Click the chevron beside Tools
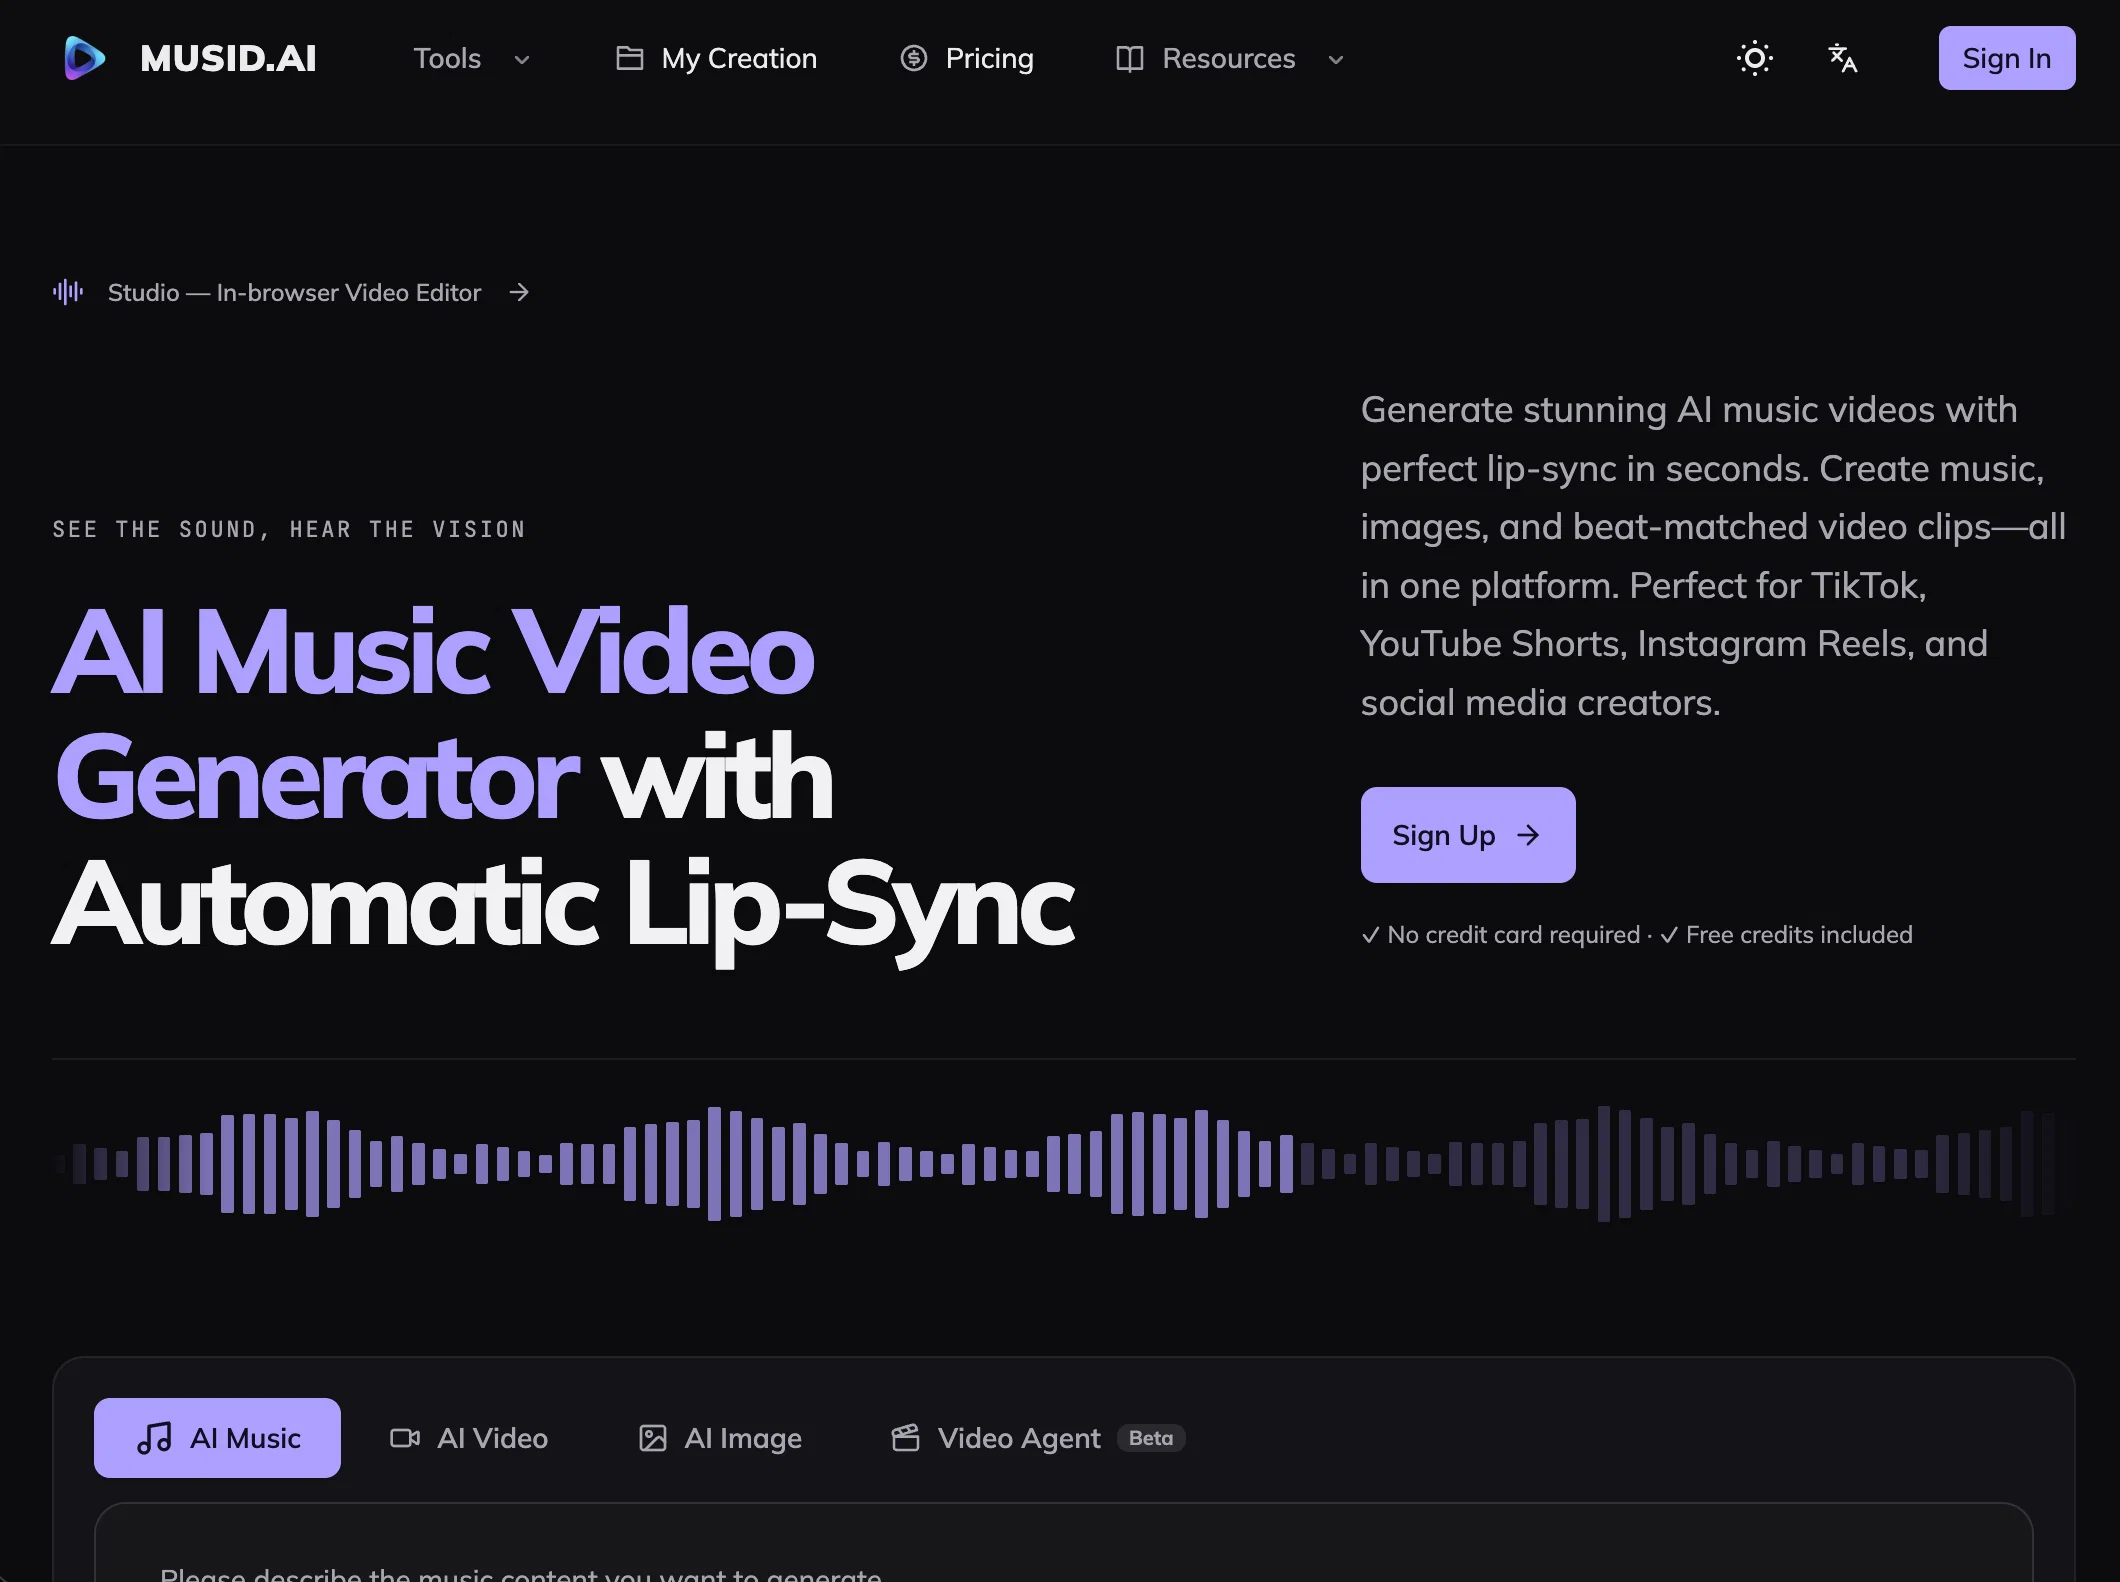 point(522,60)
